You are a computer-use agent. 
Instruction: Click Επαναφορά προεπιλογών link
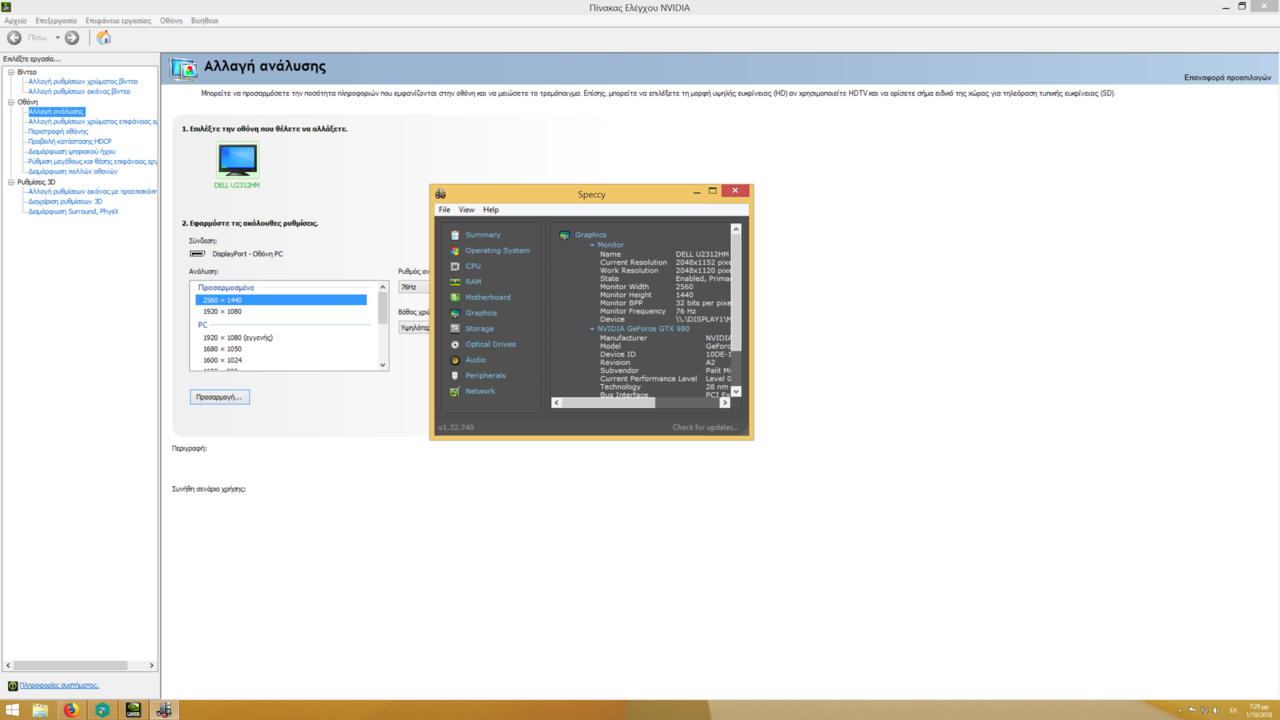pyautogui.click(x=1228, y=77)
